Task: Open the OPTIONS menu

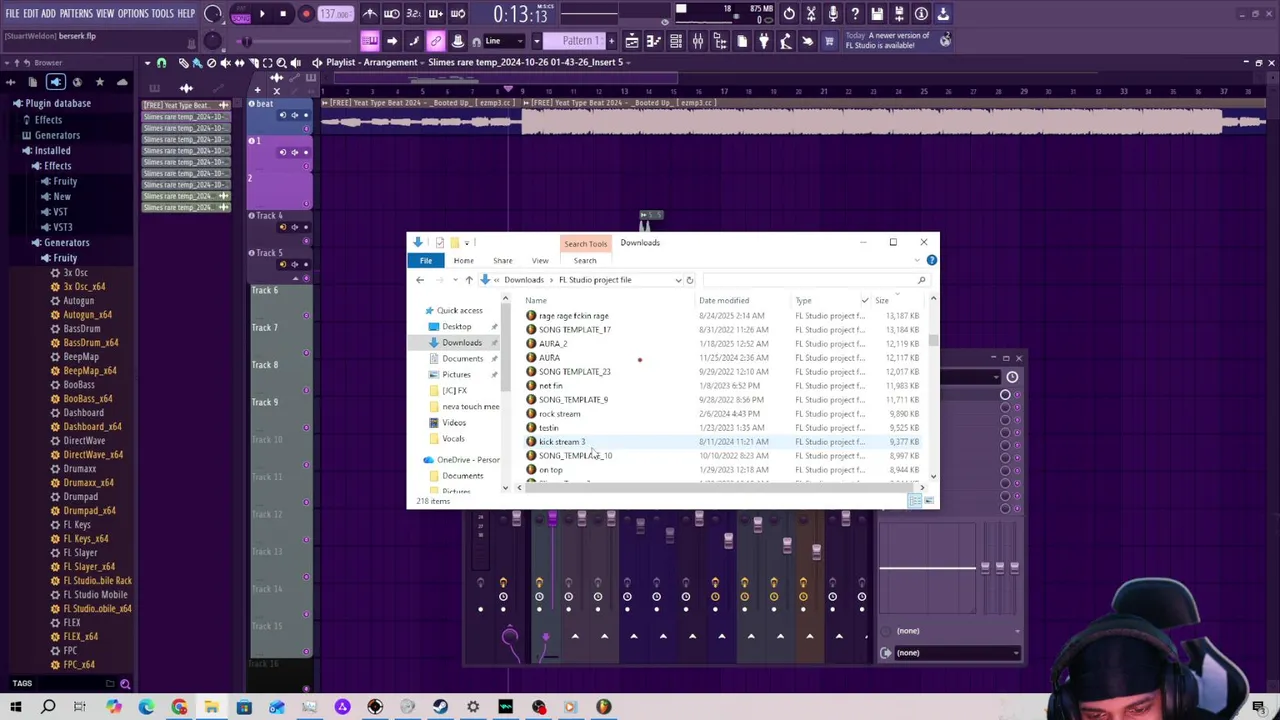Action: point(133,14)
